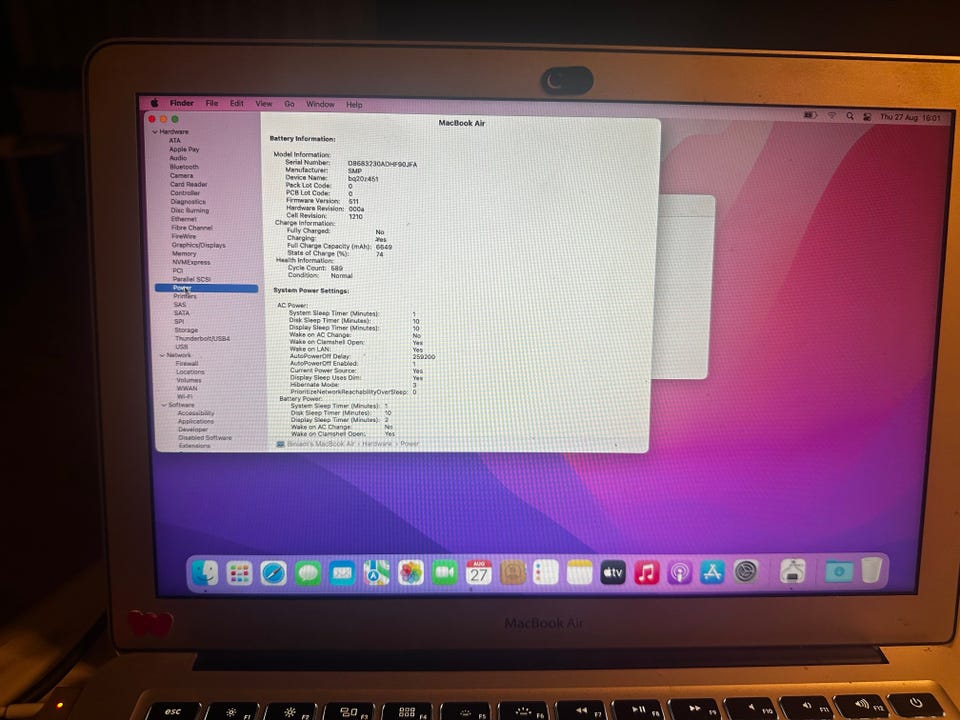
Task: Select Printers in sidebar
Action: point(185,296)
